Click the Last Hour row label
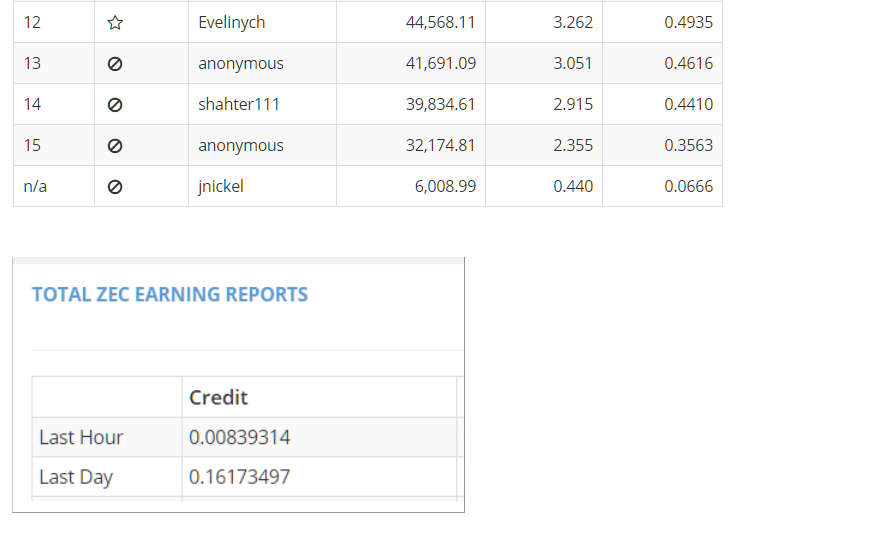The width and height of the screenshot is (891, 542). (x=81, y=437)
